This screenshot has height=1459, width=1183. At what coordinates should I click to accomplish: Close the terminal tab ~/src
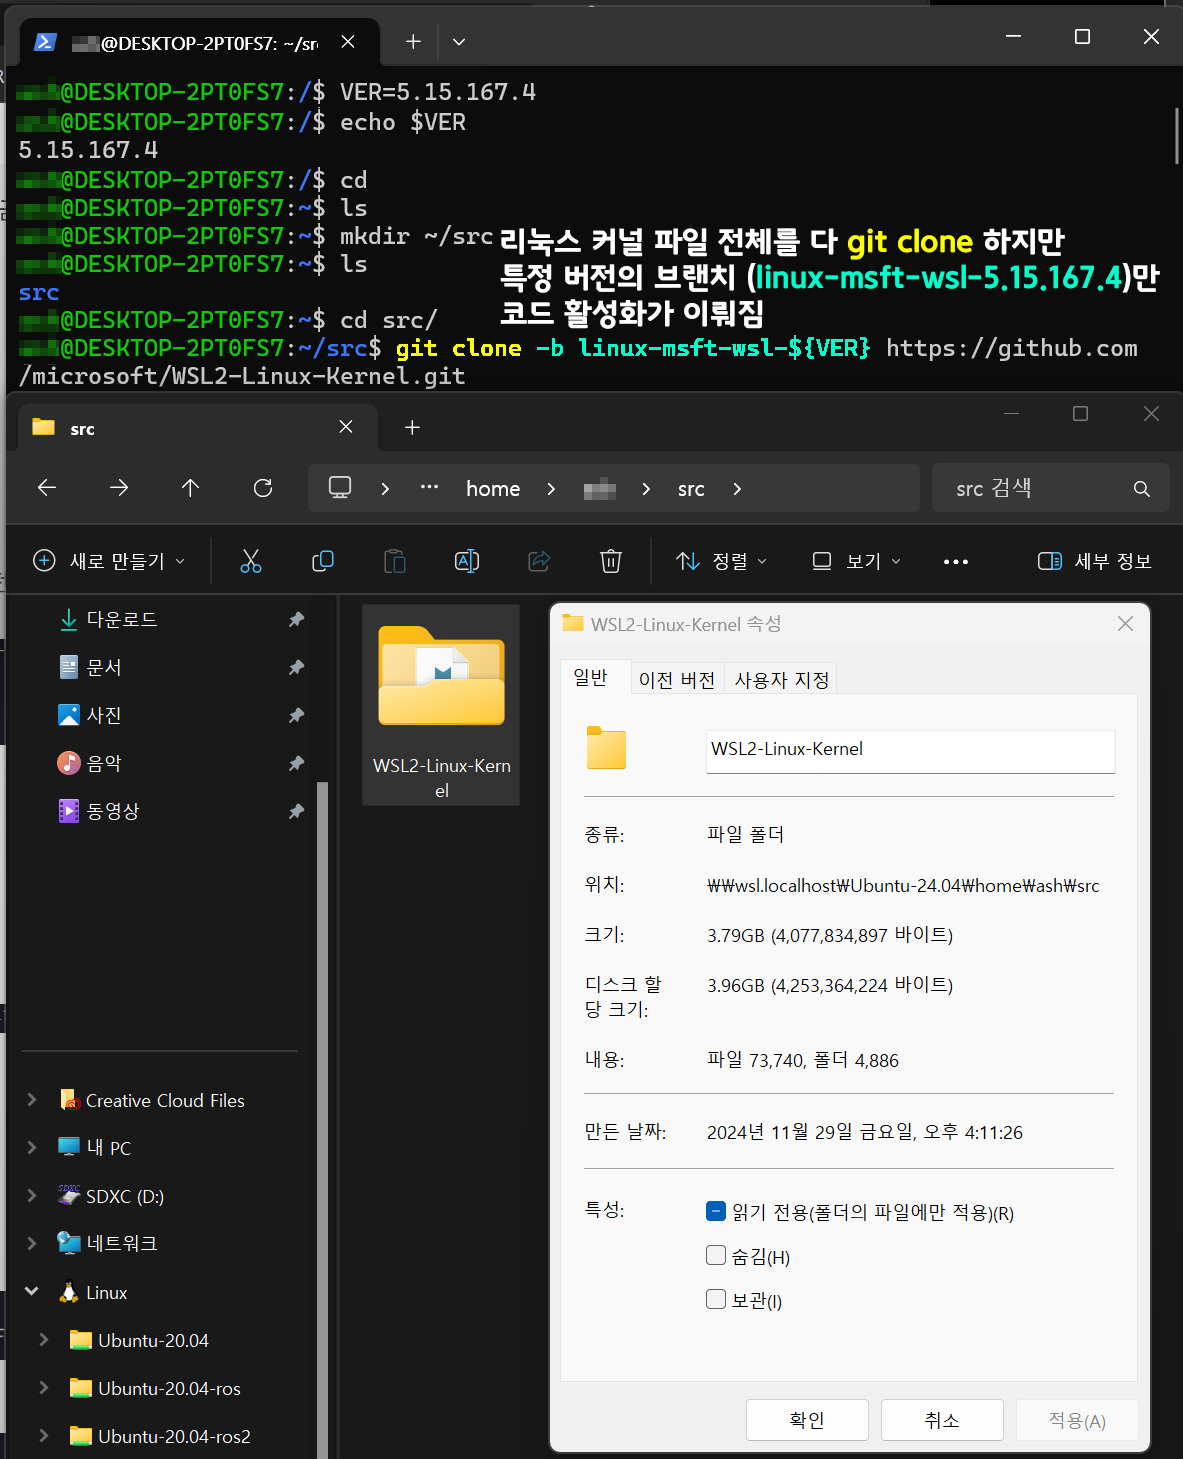[348, 42]
